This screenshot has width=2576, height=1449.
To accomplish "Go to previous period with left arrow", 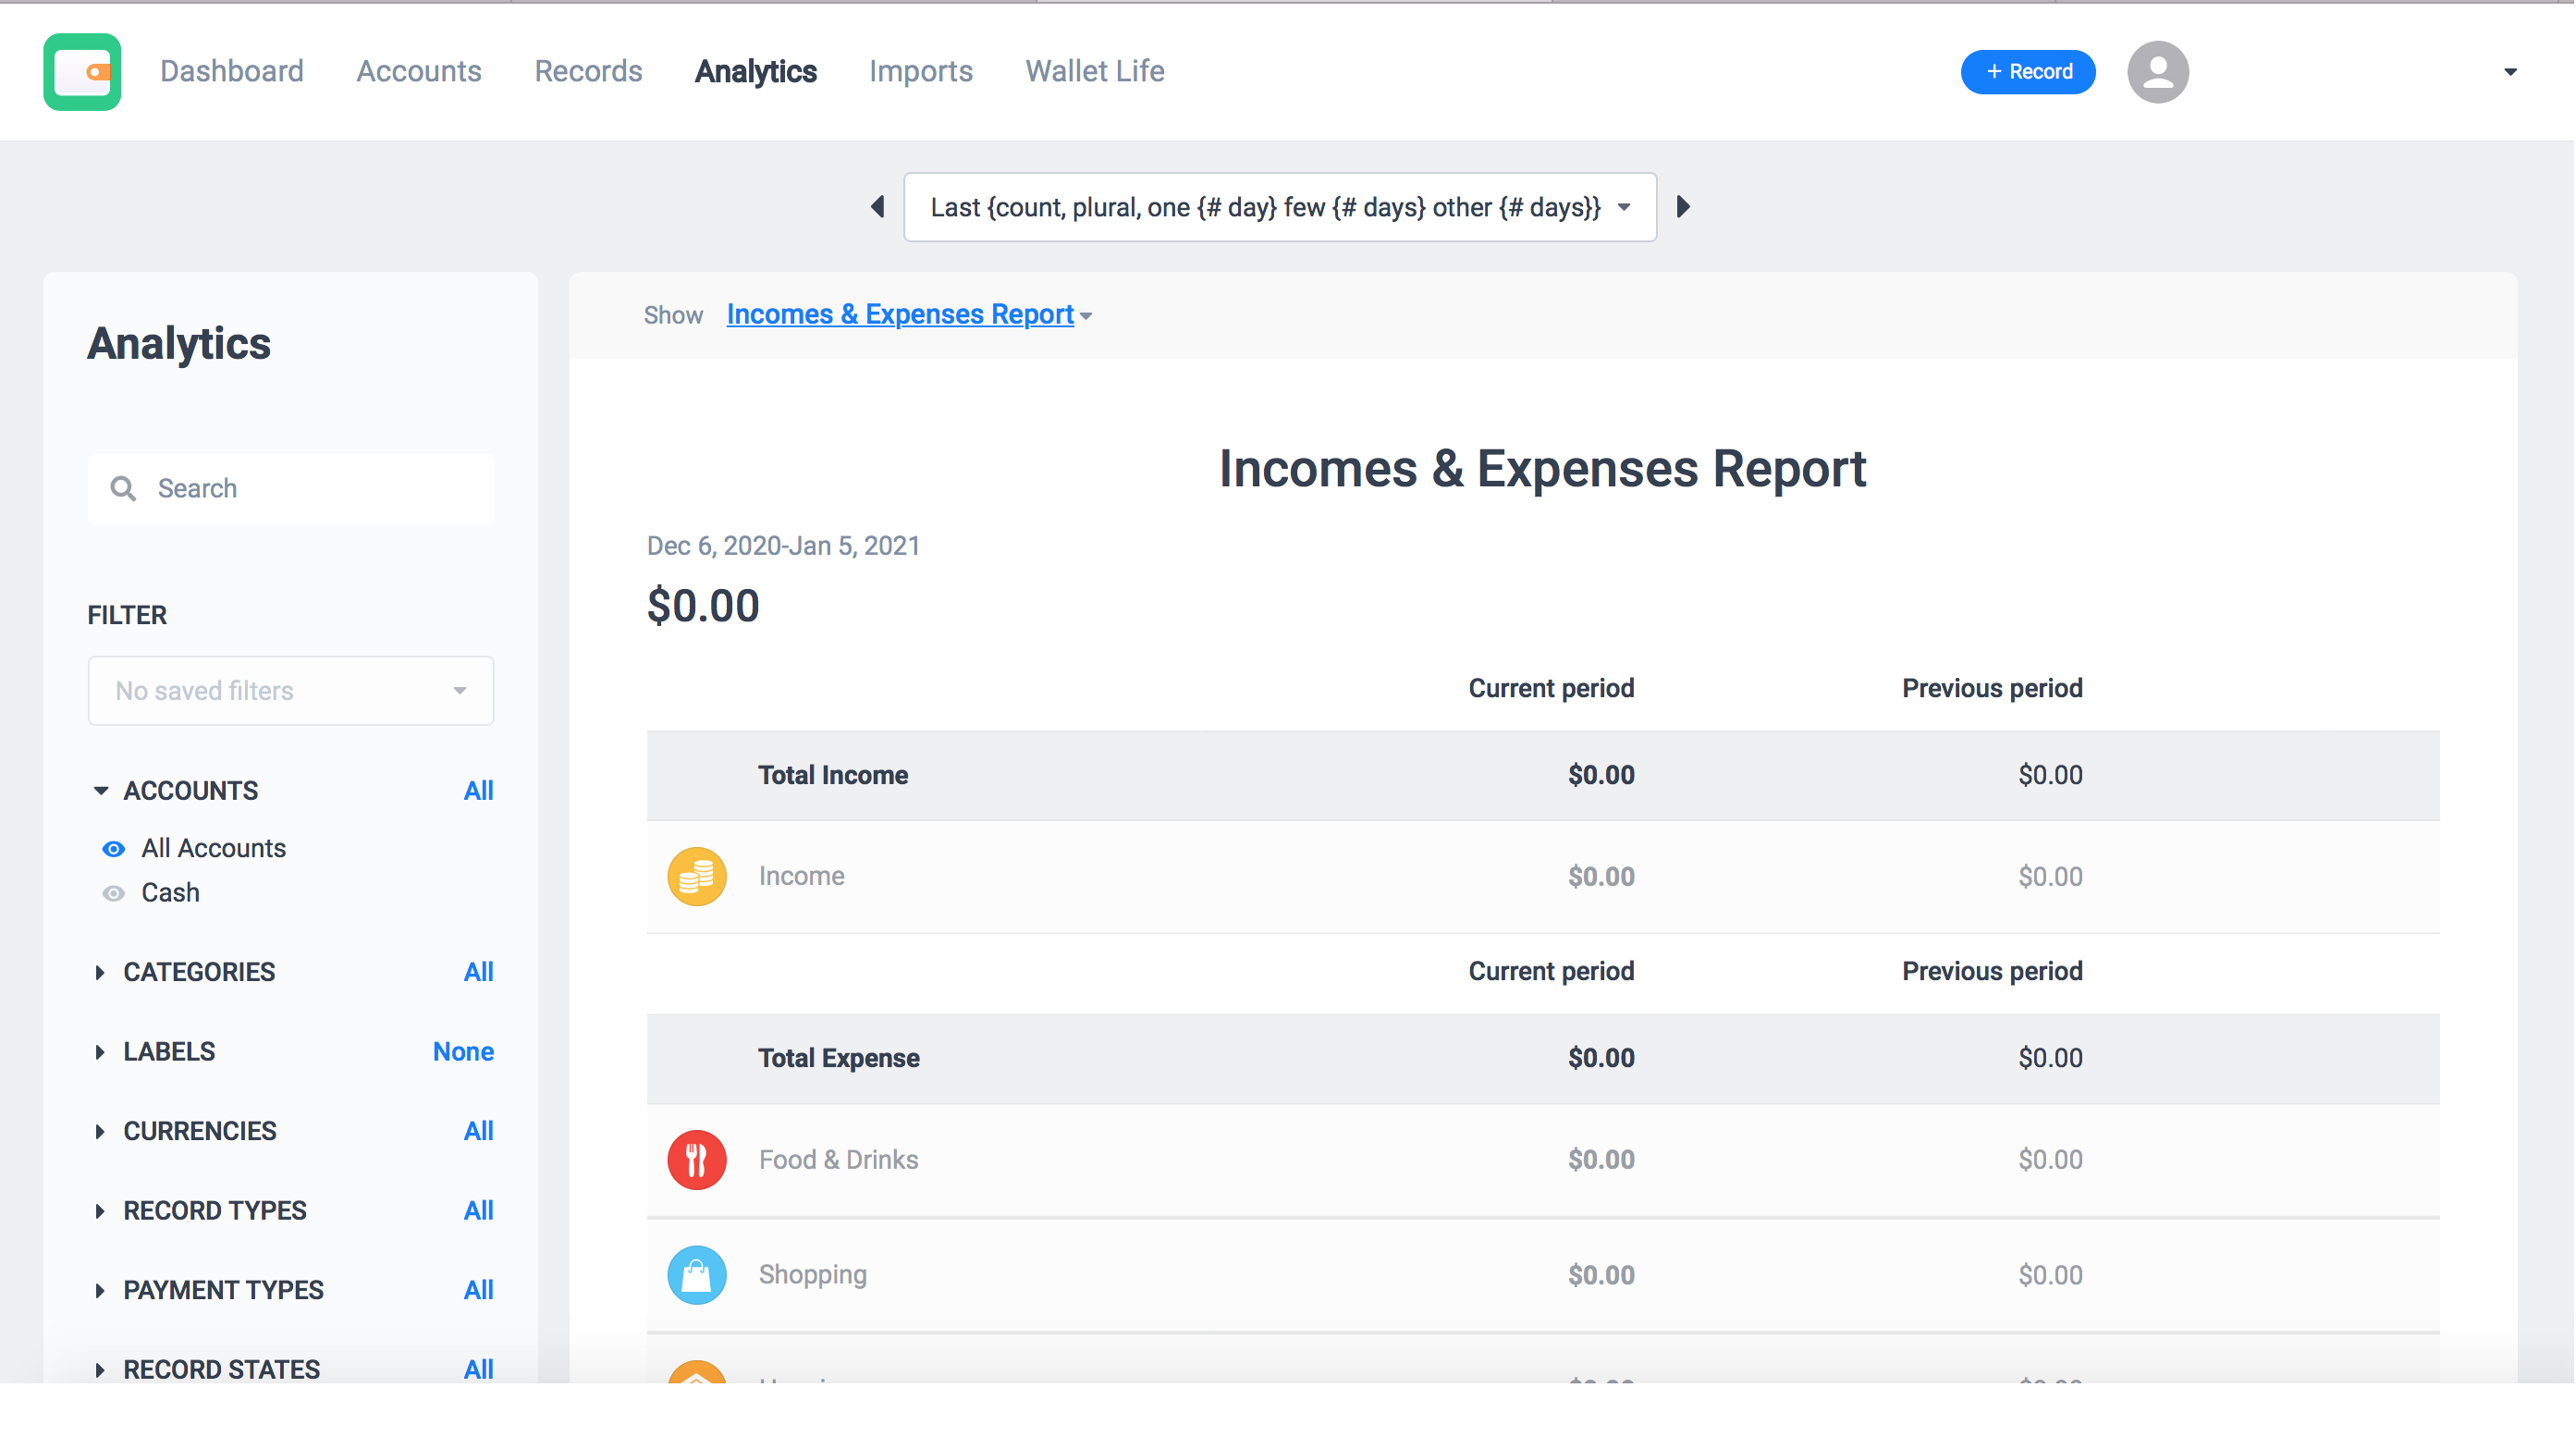I will 878,207.
